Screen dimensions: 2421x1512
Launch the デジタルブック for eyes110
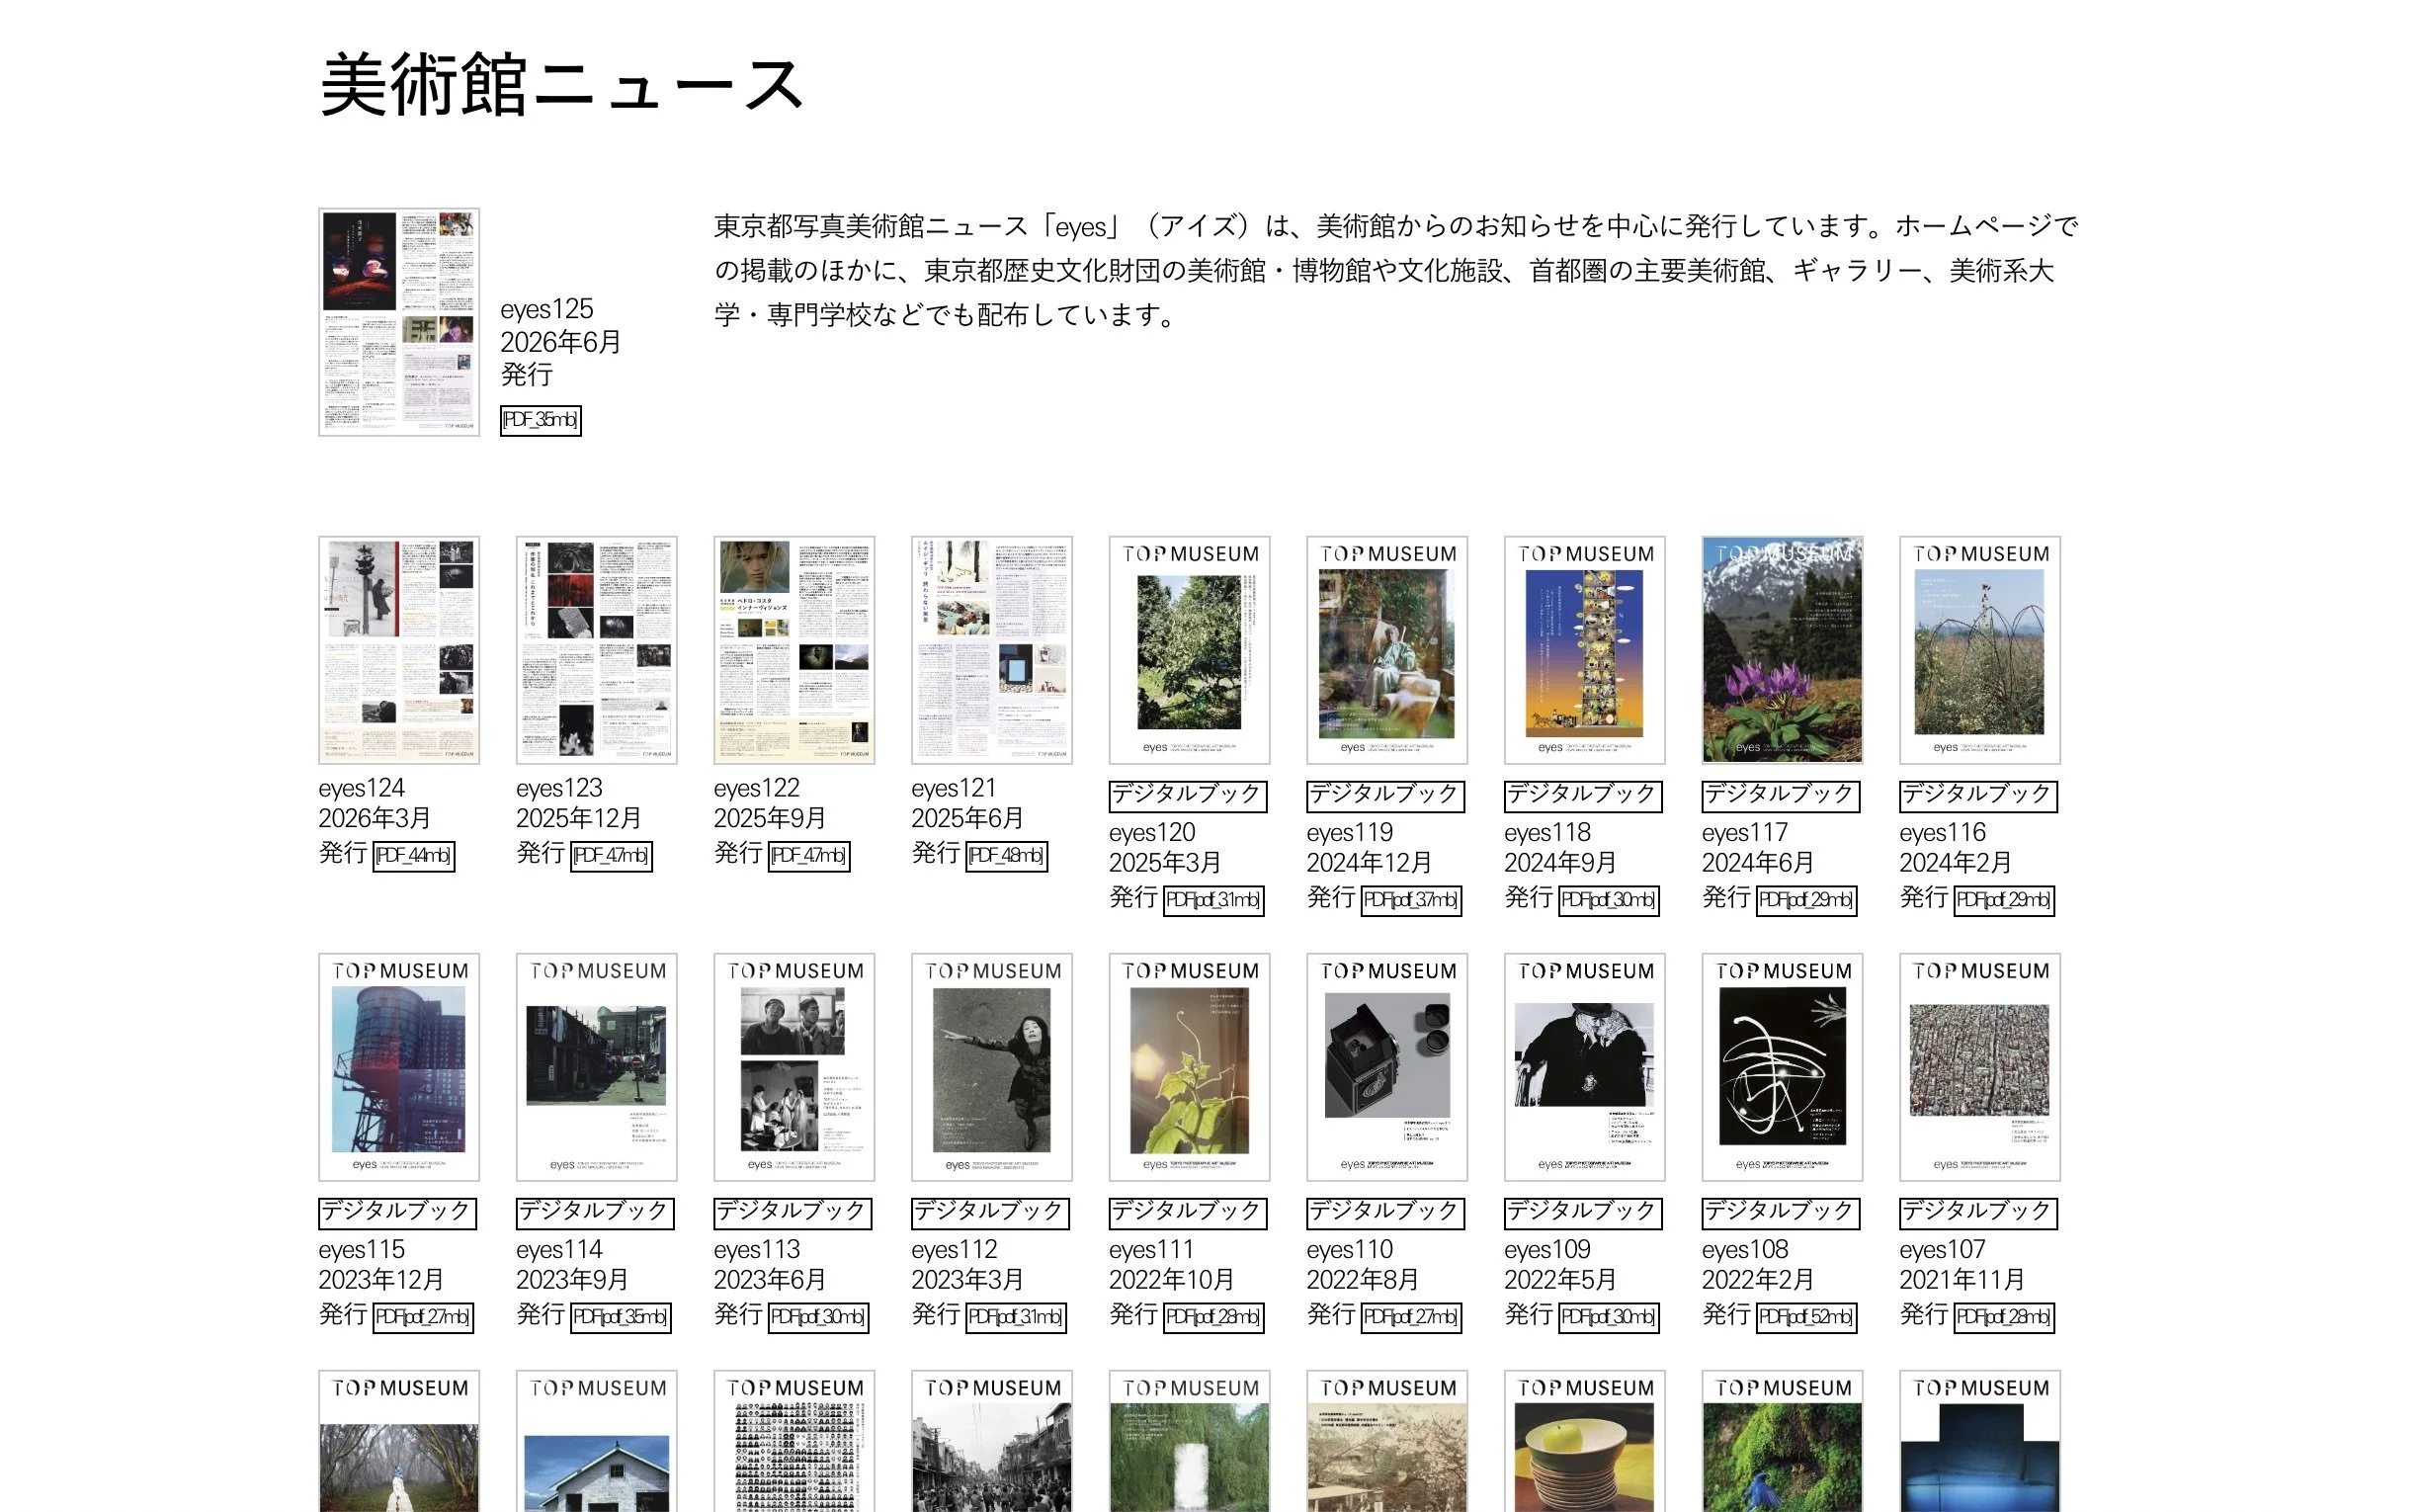click(x=1386, y=1213)
